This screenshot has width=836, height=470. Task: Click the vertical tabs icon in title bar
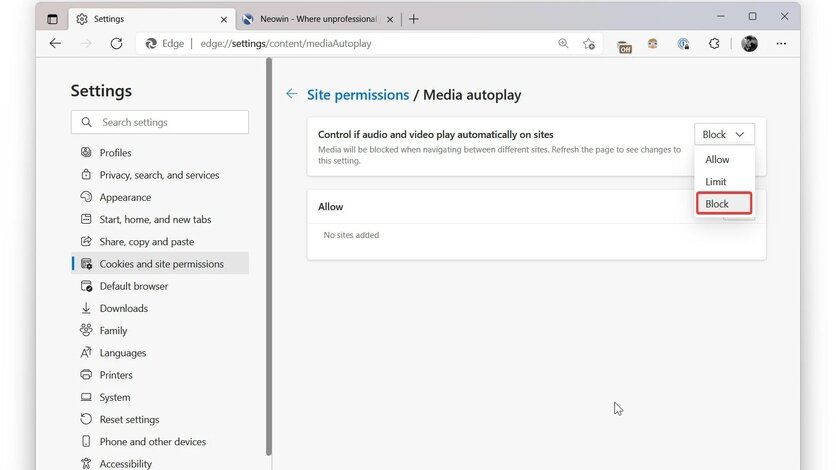point(52,19)
